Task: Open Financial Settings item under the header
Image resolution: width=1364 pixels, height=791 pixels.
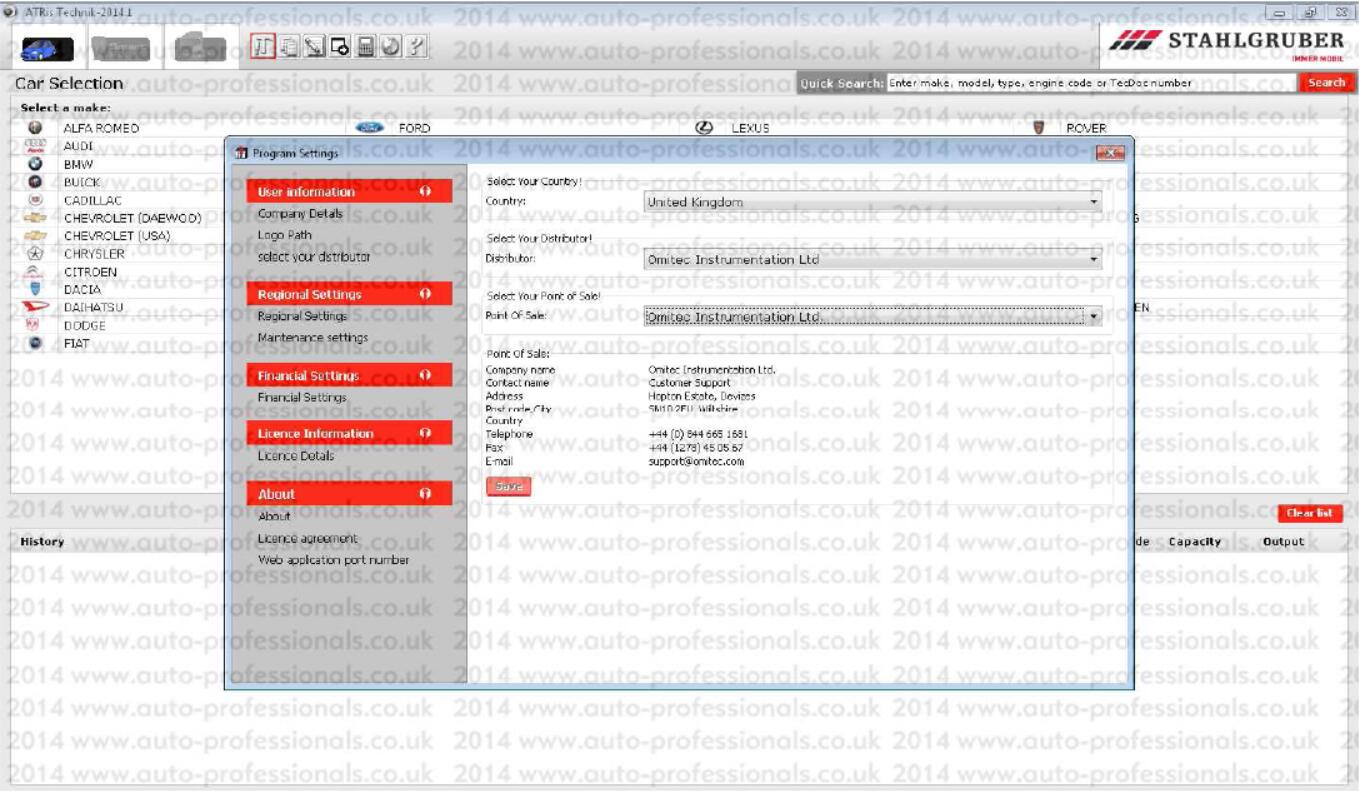Action: click(302, 397)
